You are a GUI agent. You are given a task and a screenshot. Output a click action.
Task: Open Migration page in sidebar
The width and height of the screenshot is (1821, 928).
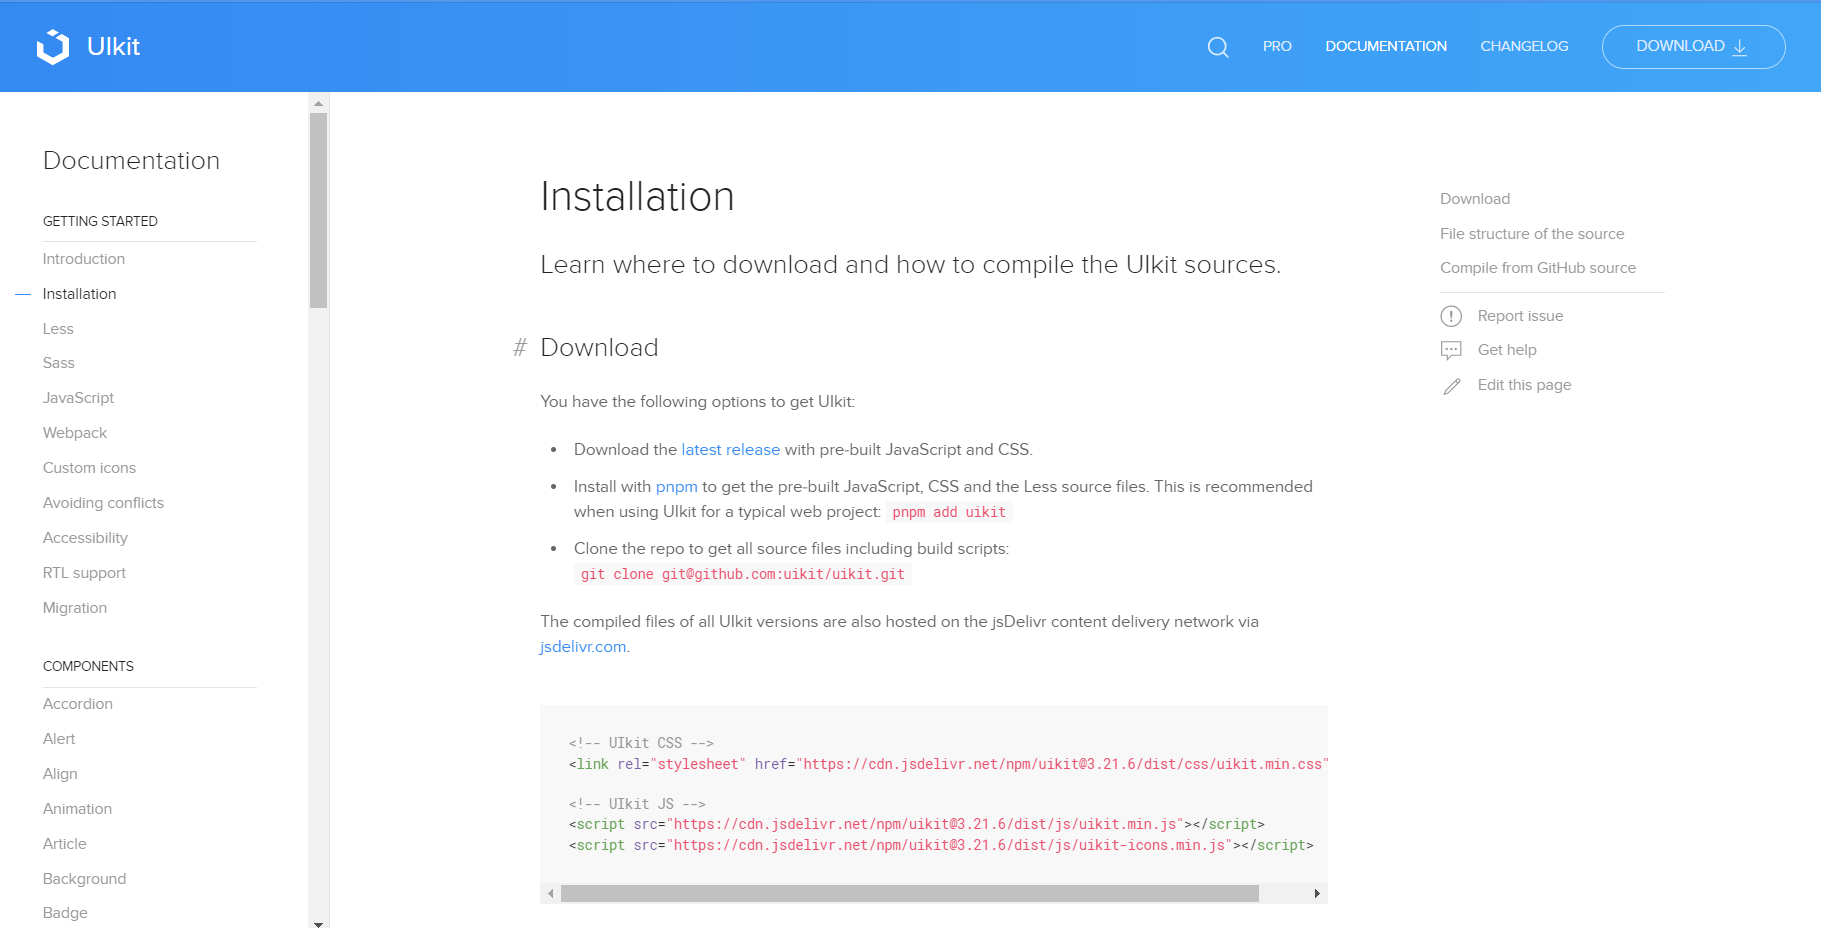(75, 608)
